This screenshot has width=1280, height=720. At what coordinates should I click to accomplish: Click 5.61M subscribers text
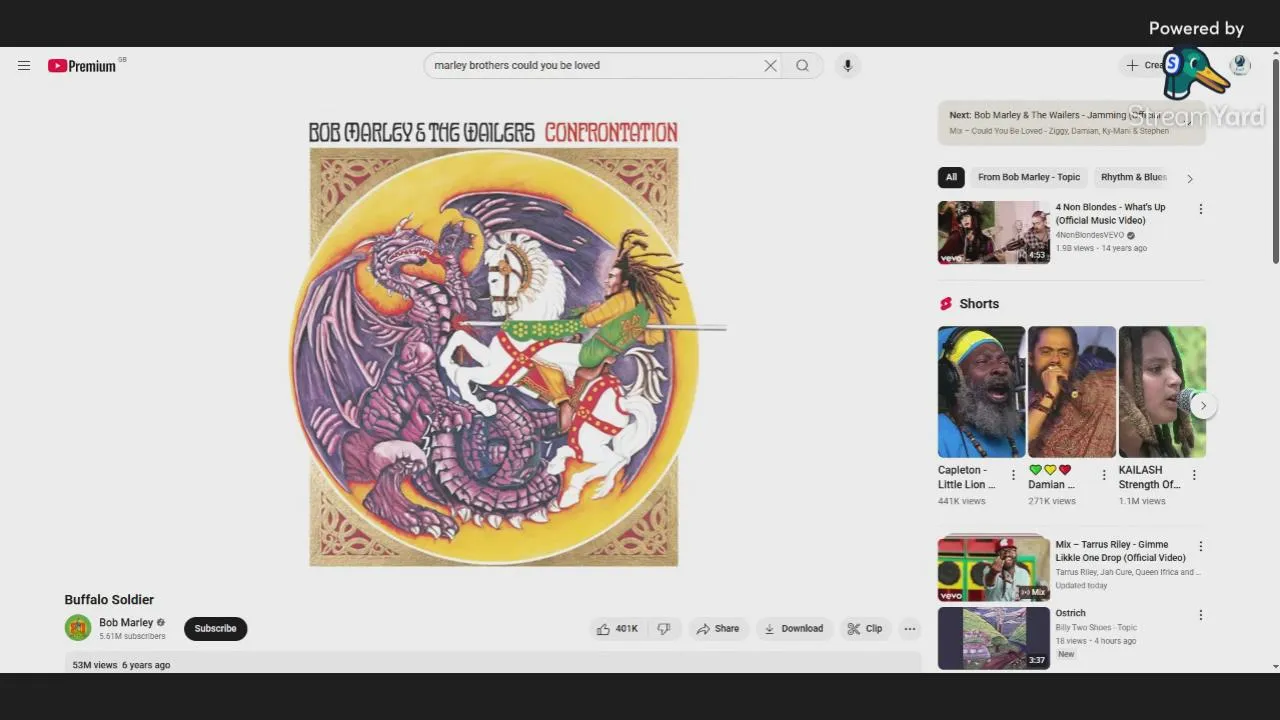point(132,637)
